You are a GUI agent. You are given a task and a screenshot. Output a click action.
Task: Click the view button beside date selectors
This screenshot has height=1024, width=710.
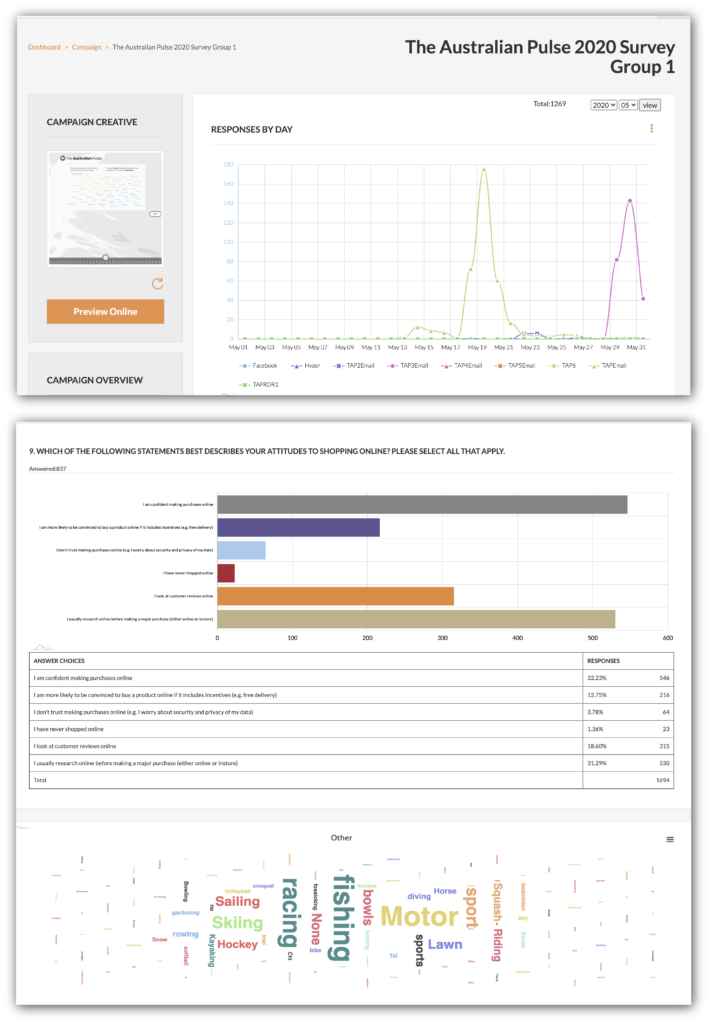click(x=650, y=105)
